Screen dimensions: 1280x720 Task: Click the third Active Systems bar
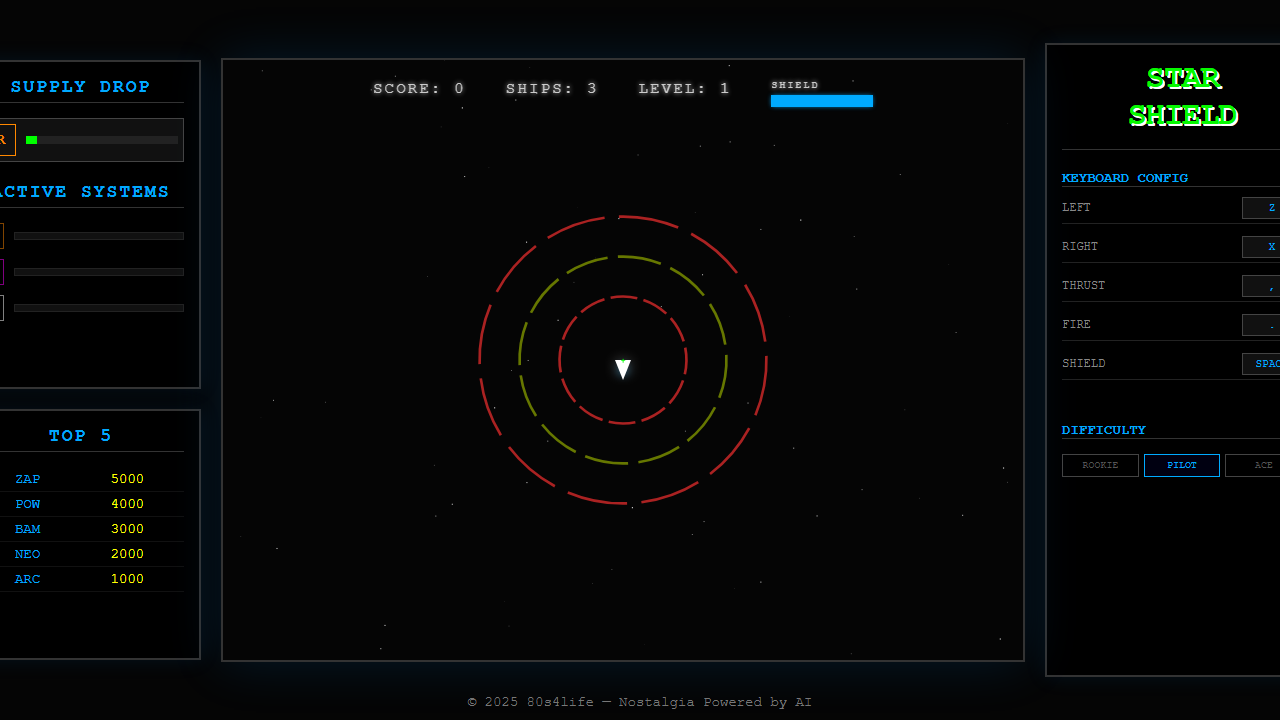(99, 308)
